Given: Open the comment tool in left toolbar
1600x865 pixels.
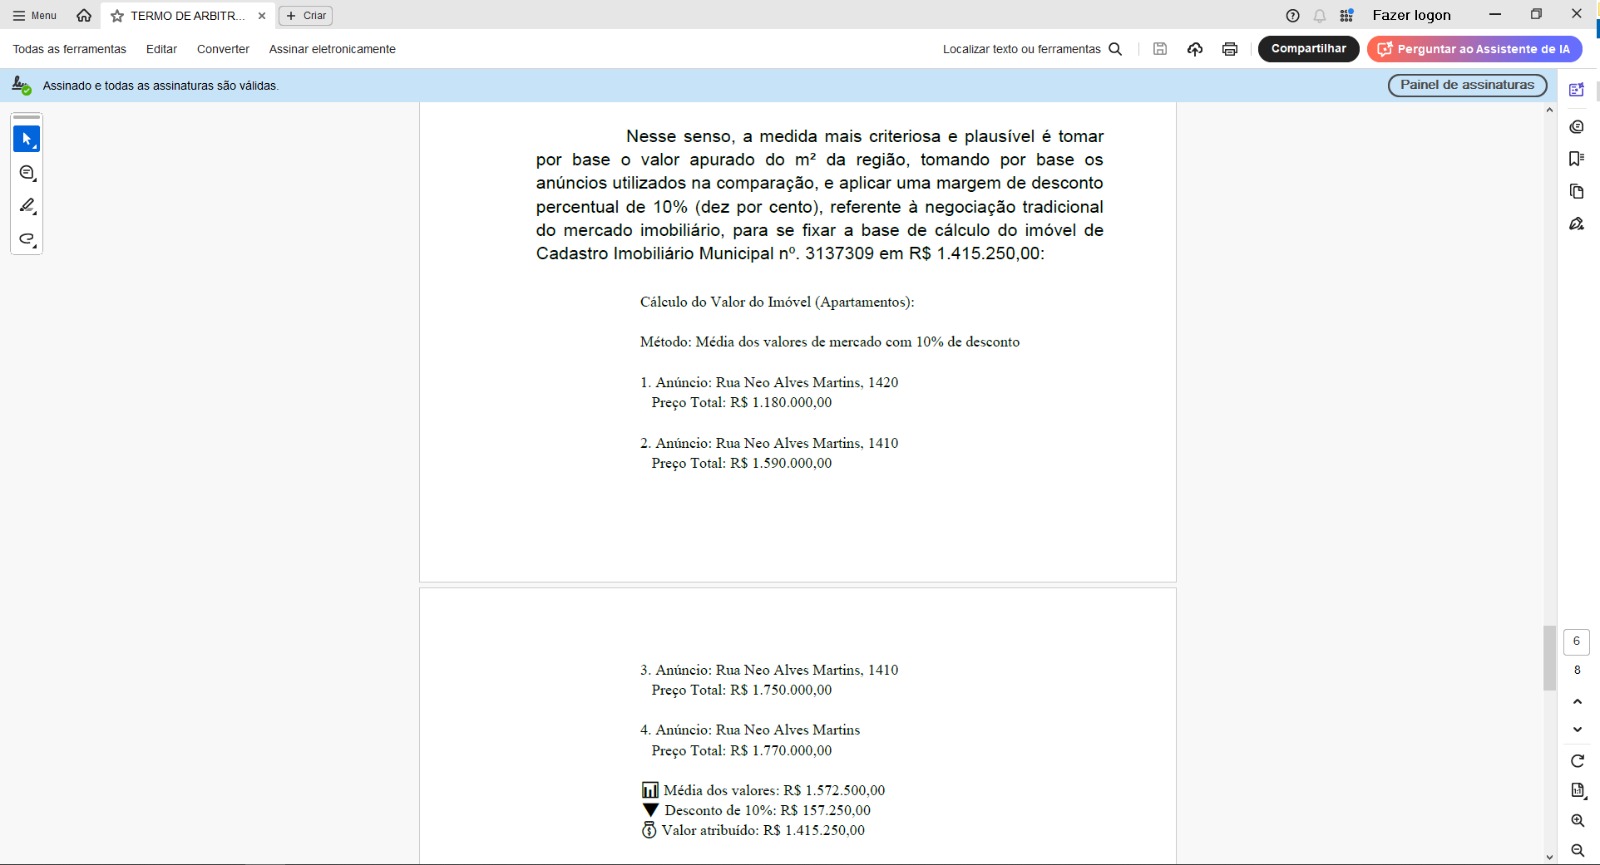Looking at the screenshot, I should [27, 173].
